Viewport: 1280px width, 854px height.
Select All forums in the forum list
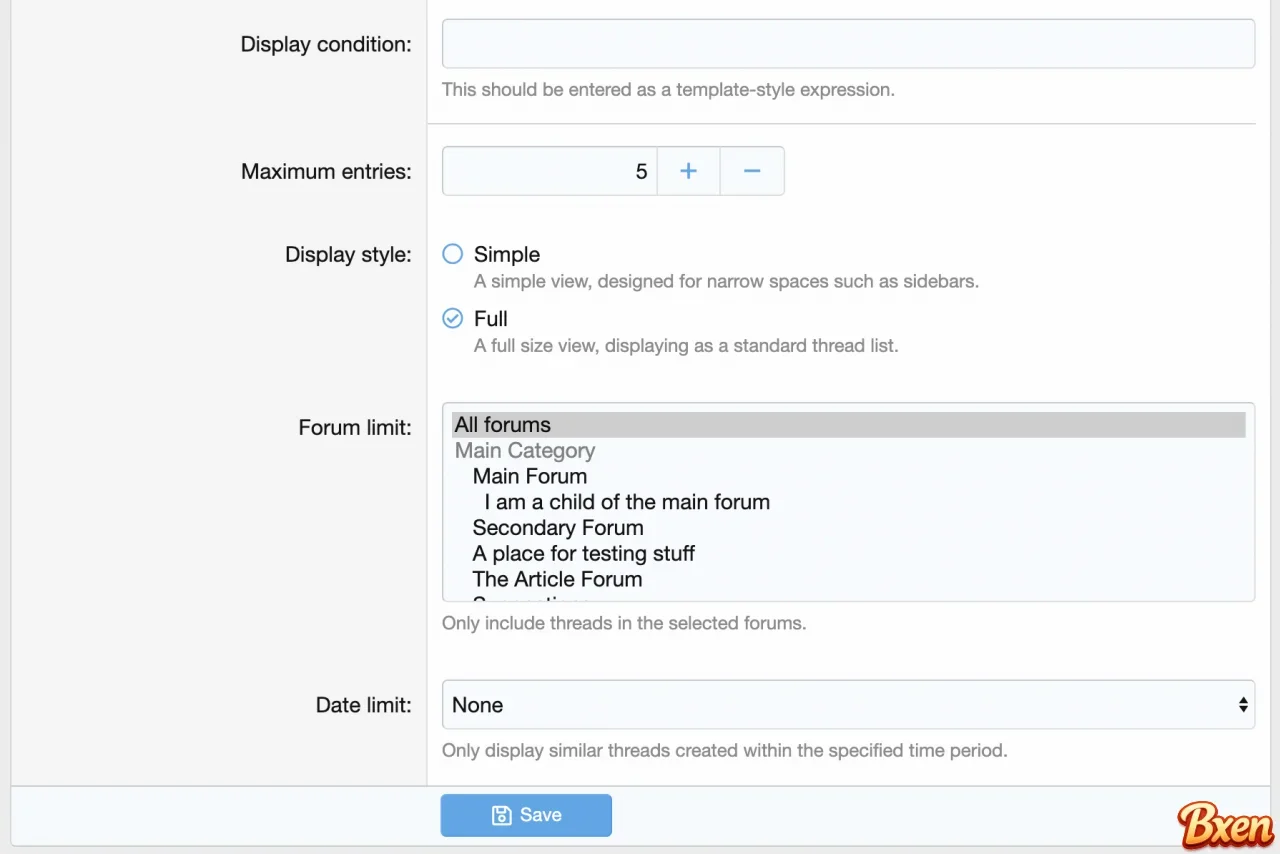(502, 424)
